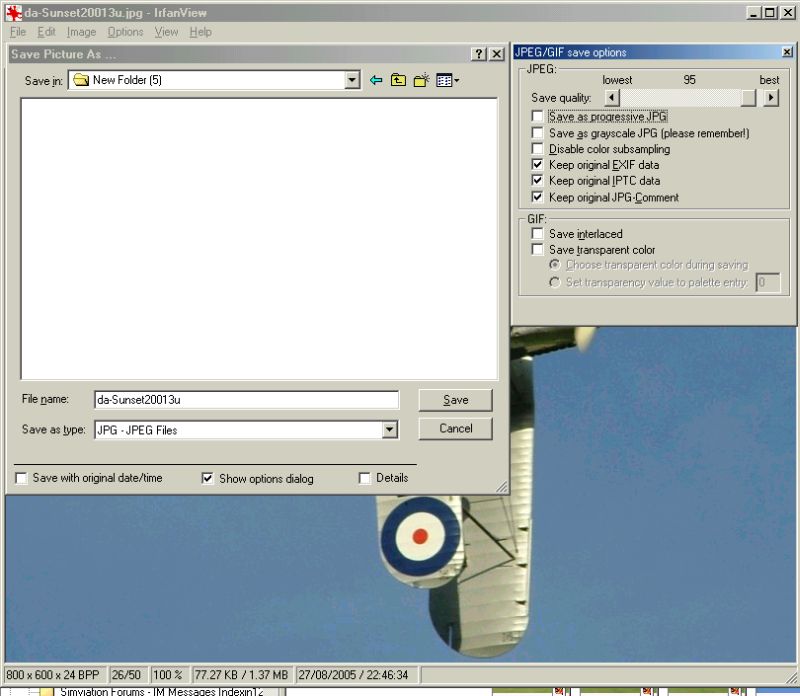The height and width of the screenshot is (696, 800).
Task: Click the File name text field
Action: pos(245,400)
